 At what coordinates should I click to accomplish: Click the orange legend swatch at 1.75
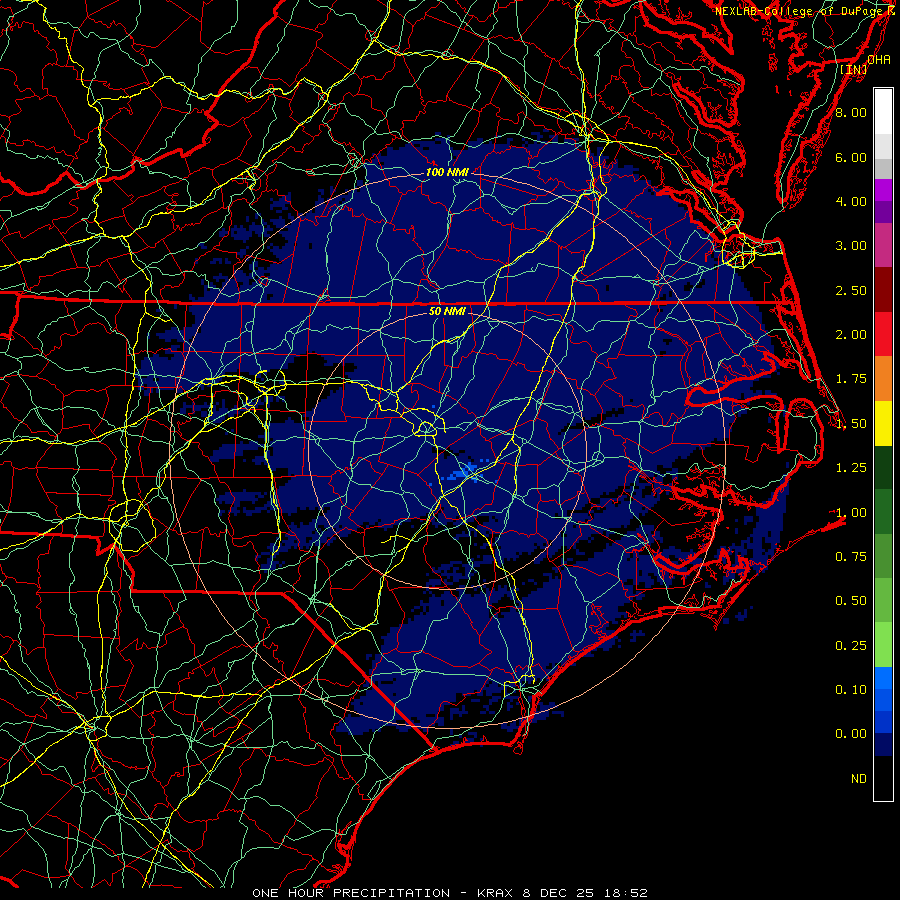point(883,379)
